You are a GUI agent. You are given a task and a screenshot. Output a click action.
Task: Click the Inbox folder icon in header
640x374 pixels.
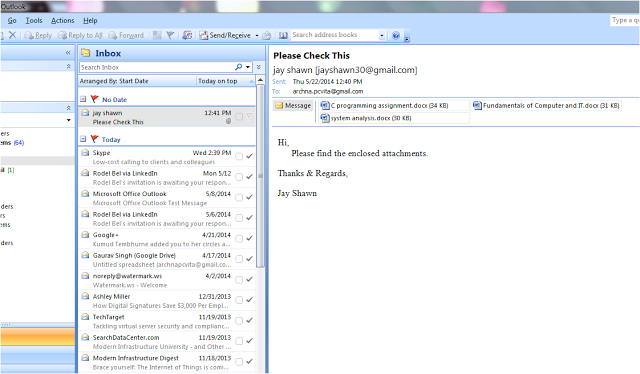pyautogui.click(x=86, y=53)
